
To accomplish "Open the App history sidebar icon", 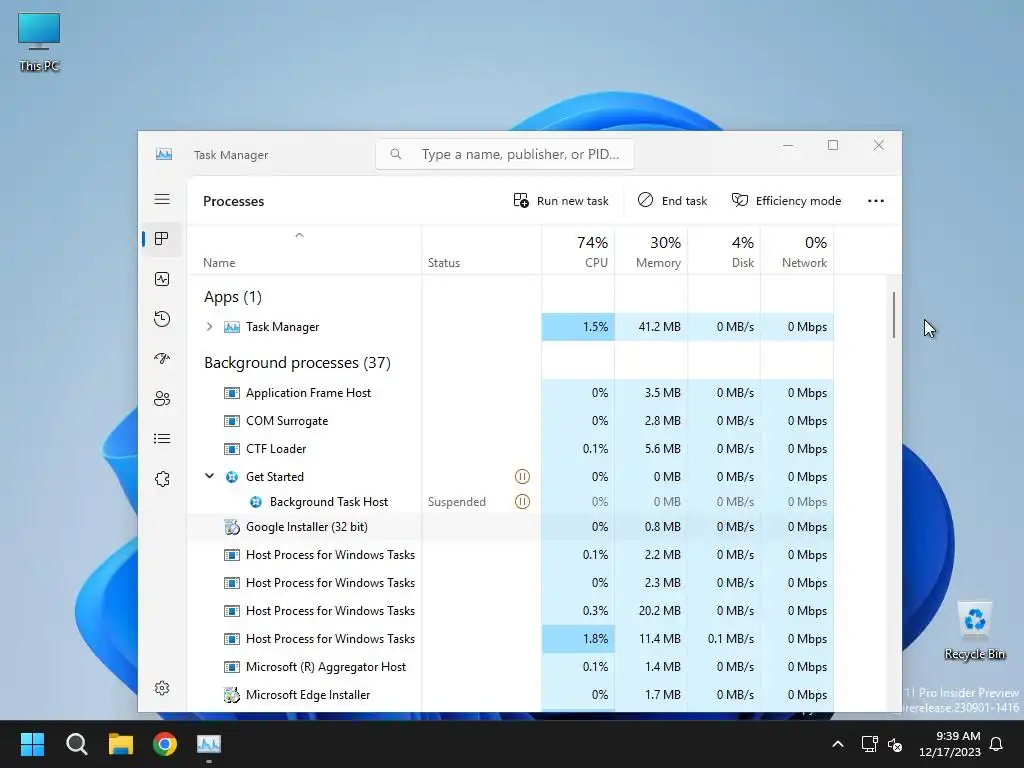I will (x=162, y=319).
